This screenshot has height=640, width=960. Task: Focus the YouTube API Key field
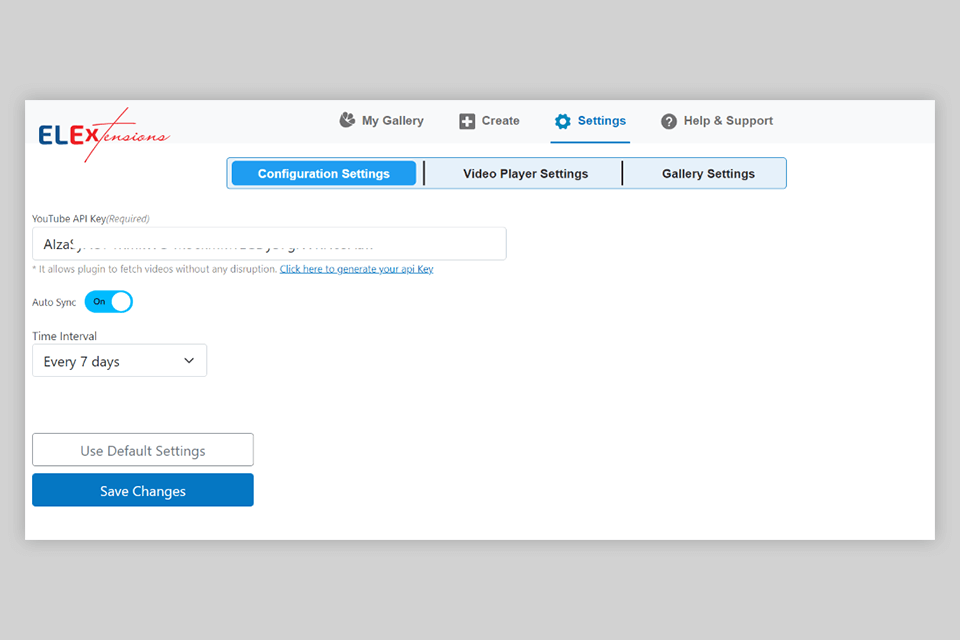269,244
